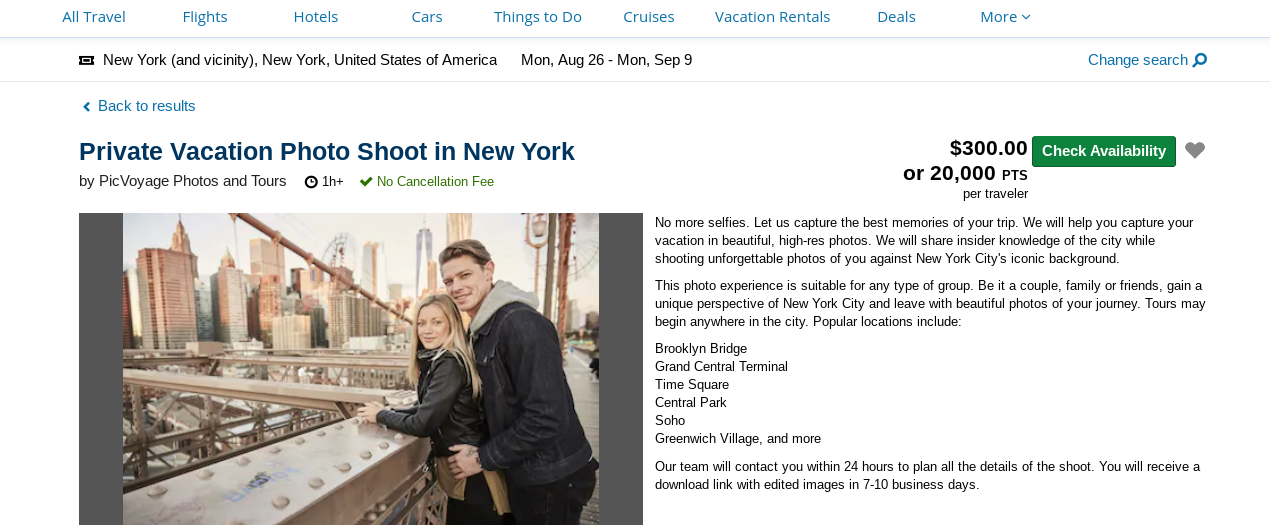Click the 1h+ duration text

coord(333,182)
